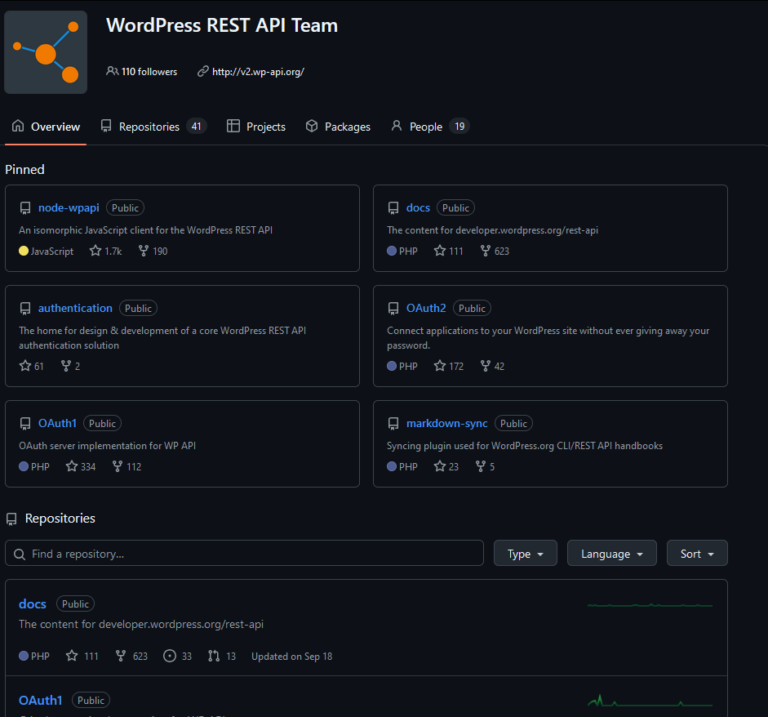The height and width of the screenshot is (717, 768).
Task: Click the PHP language dot on OAuth2 card
Action: 391,366
